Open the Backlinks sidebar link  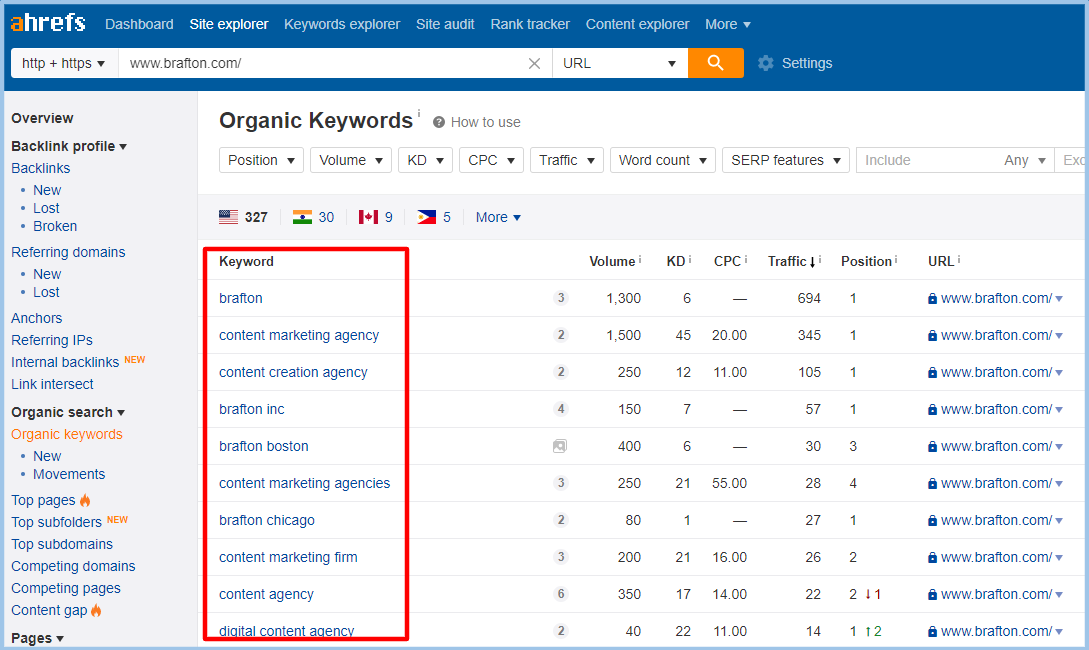click(x=40, y=168)
